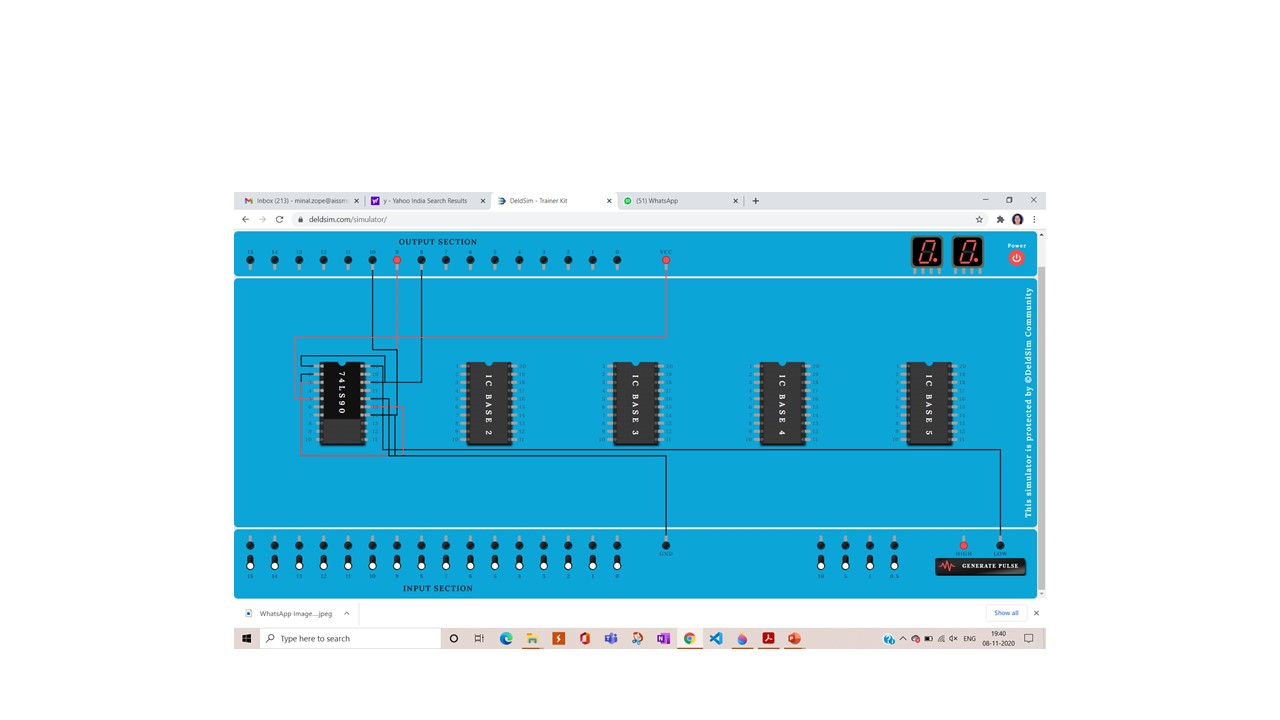The width and height of the screenshot is (1280, 720).
Task: Click the IC BASE 3 socket
Action: coord(635,402)
